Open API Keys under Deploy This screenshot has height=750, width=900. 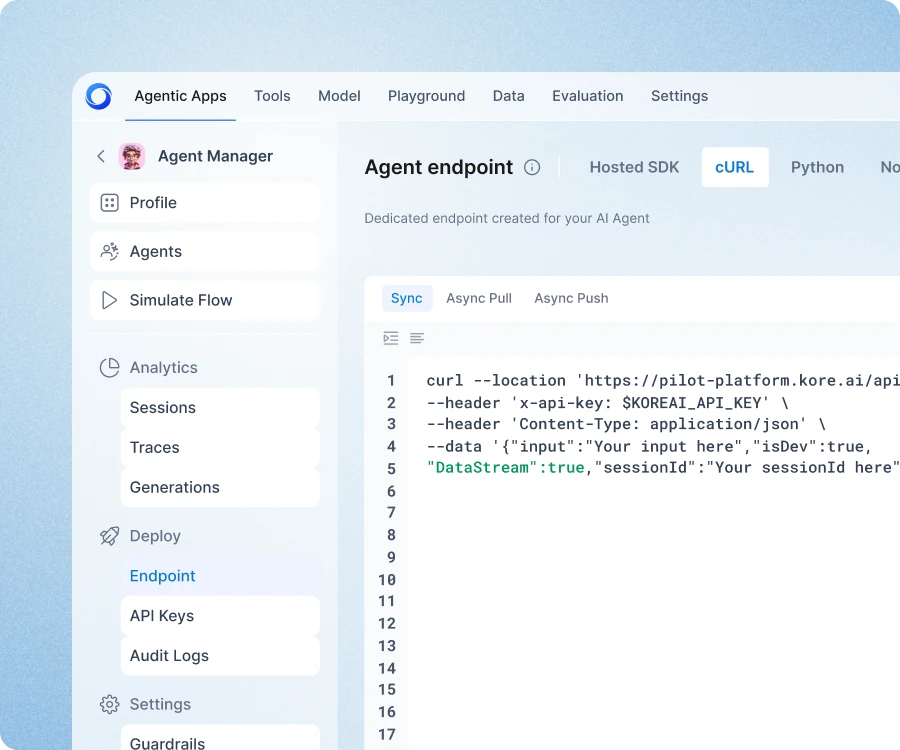point(220,616)
